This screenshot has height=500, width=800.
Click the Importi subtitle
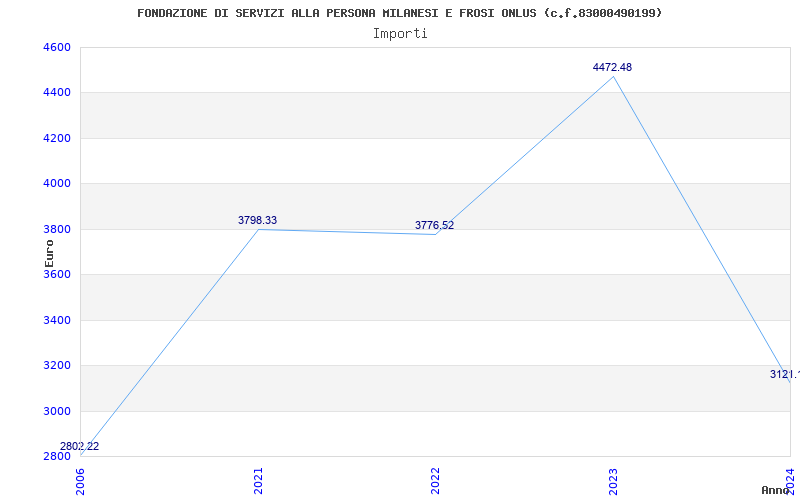[400, 34]
